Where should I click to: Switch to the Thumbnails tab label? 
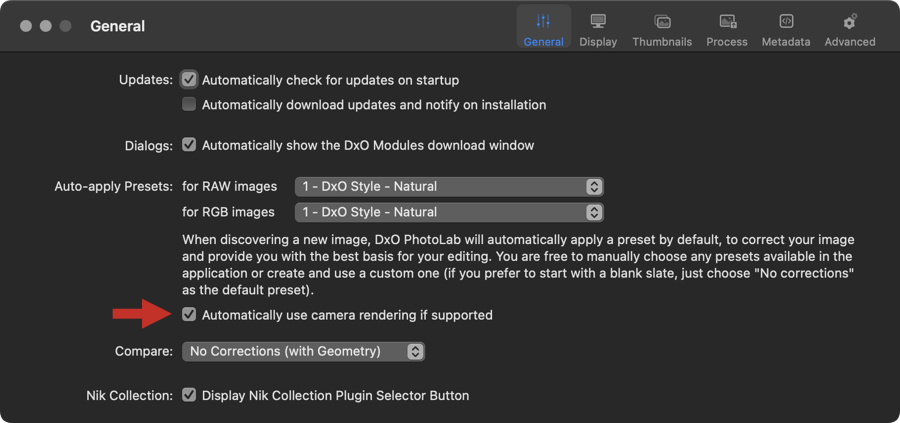662,42
